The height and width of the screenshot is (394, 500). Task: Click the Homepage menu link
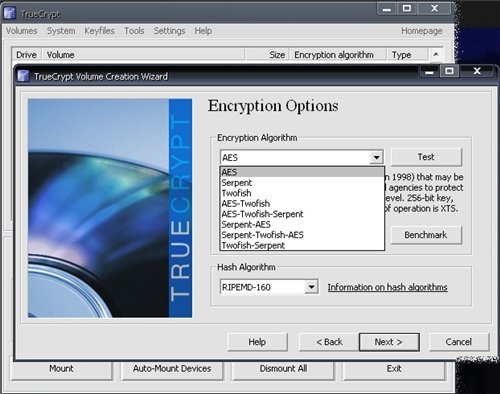422,31
